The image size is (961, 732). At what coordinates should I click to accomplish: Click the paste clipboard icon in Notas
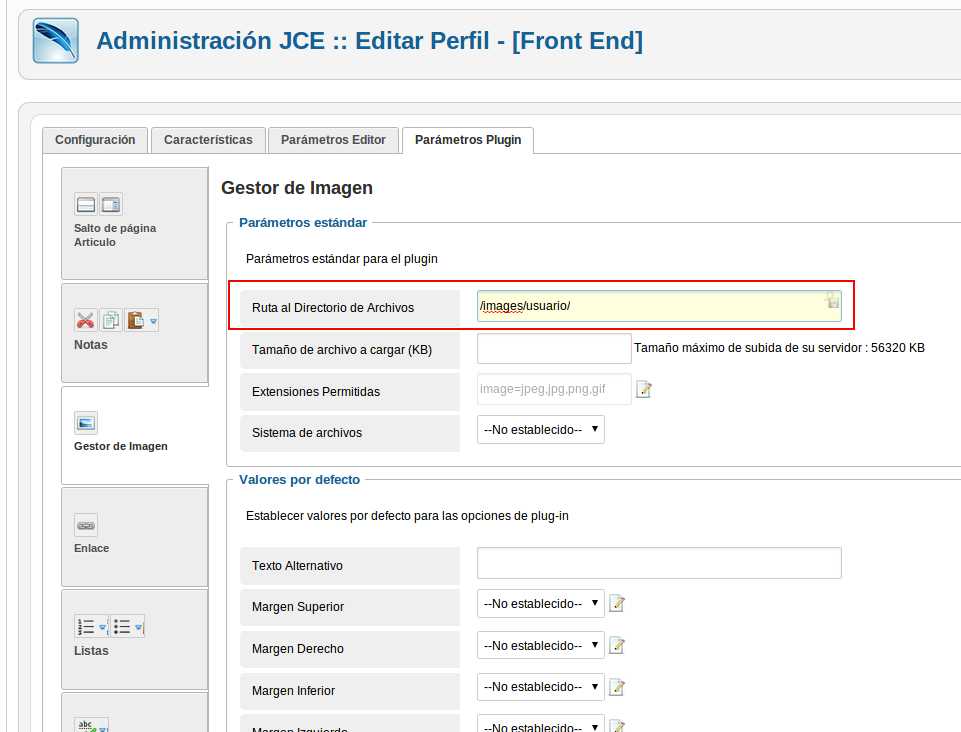click(x=136, y=320)
